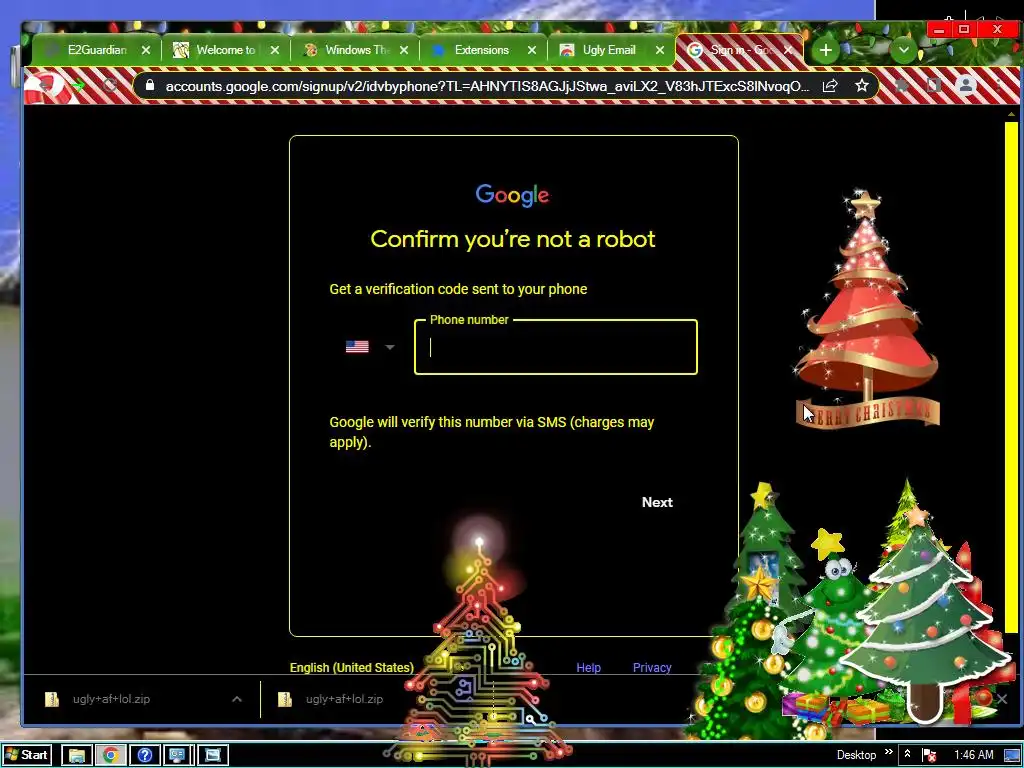Close the Windows Themes tab
1024x768 pixels.
[x=404, y=50]
